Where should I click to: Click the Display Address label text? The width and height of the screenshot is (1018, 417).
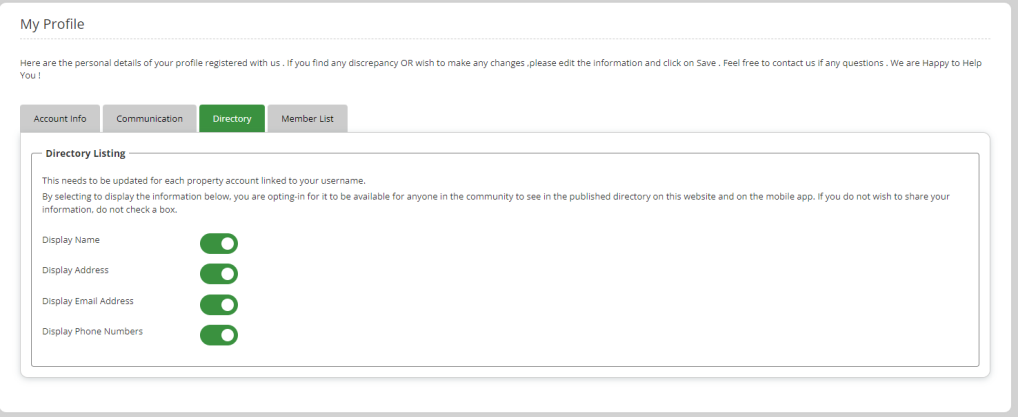pos(75,270)
